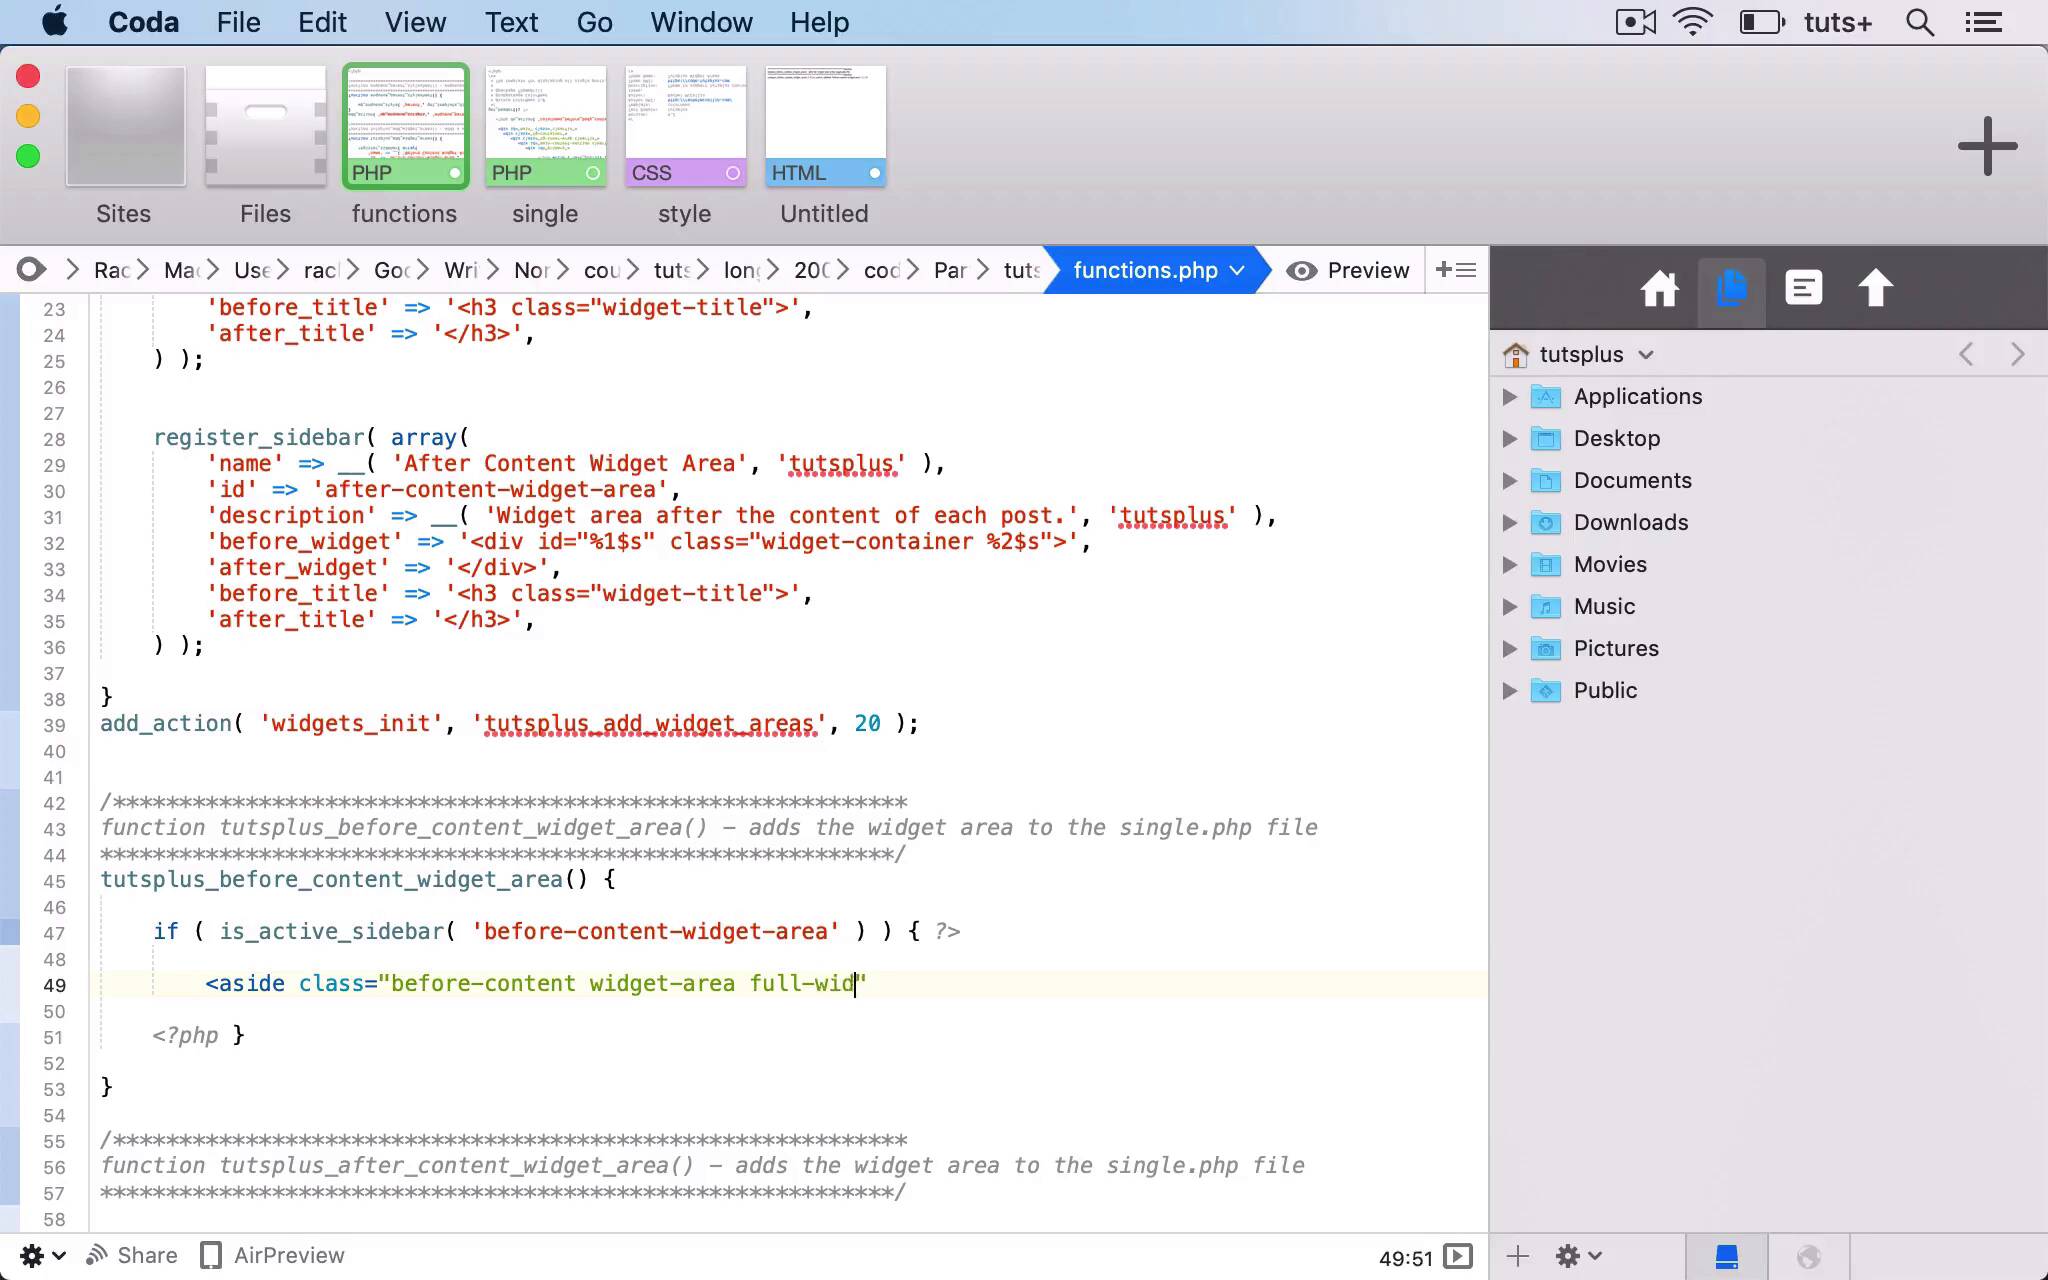
Task: Select the document outline icon in the right panel
Action: pos(1803,287)
